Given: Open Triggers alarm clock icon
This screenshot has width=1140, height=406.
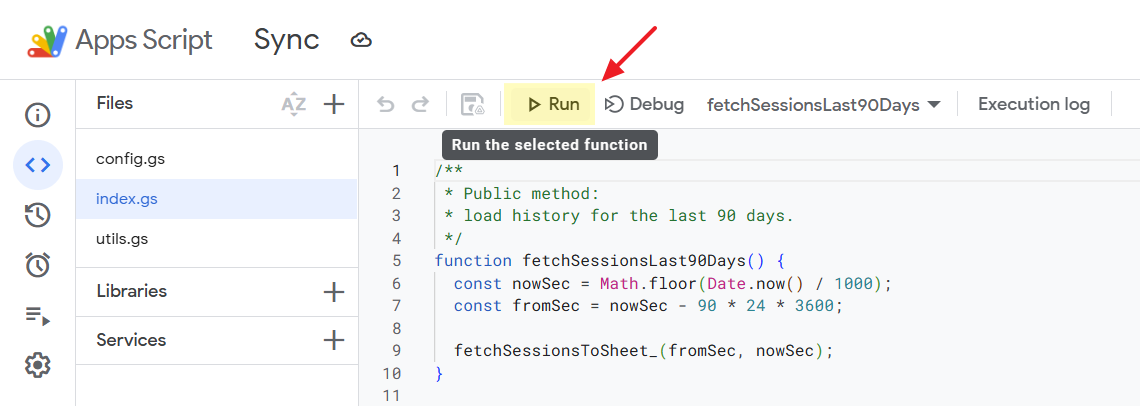Looking at the screenshot, I should 38,265.
